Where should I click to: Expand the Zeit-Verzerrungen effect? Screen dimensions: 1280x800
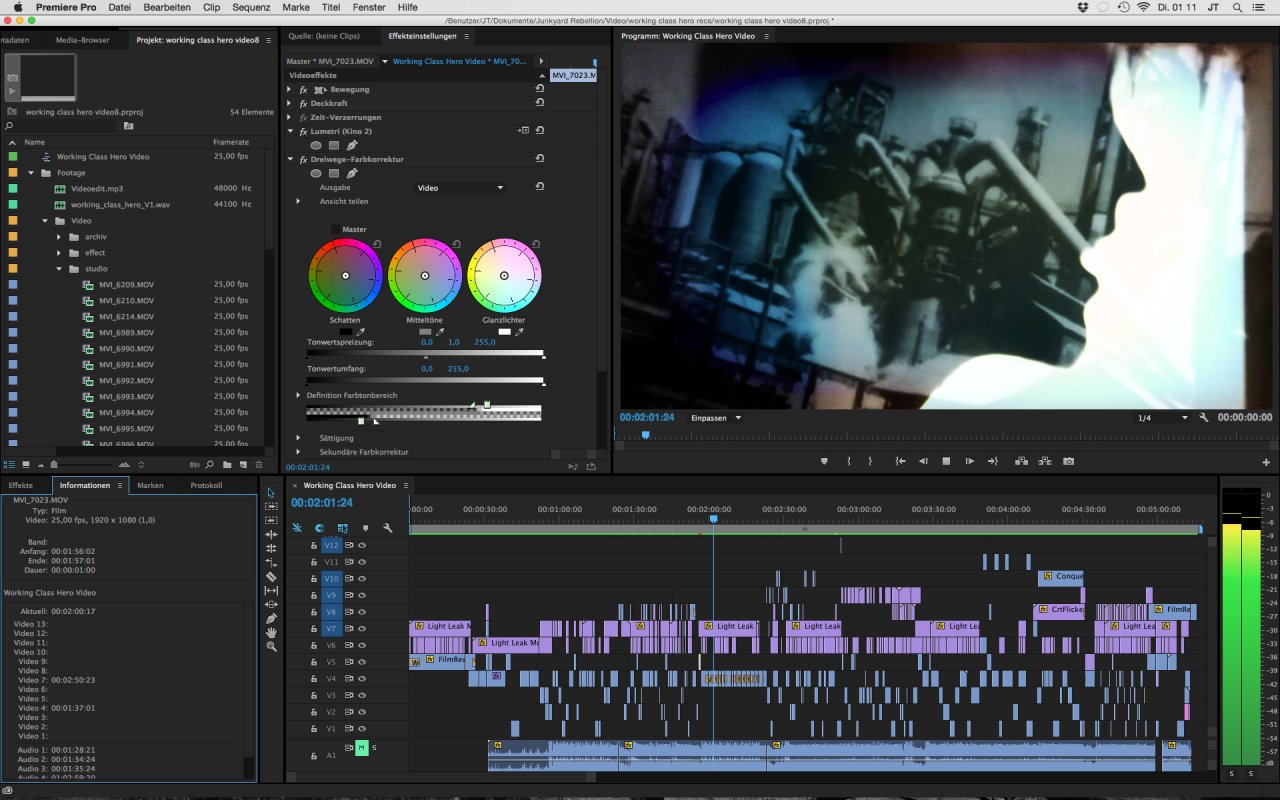290,118
